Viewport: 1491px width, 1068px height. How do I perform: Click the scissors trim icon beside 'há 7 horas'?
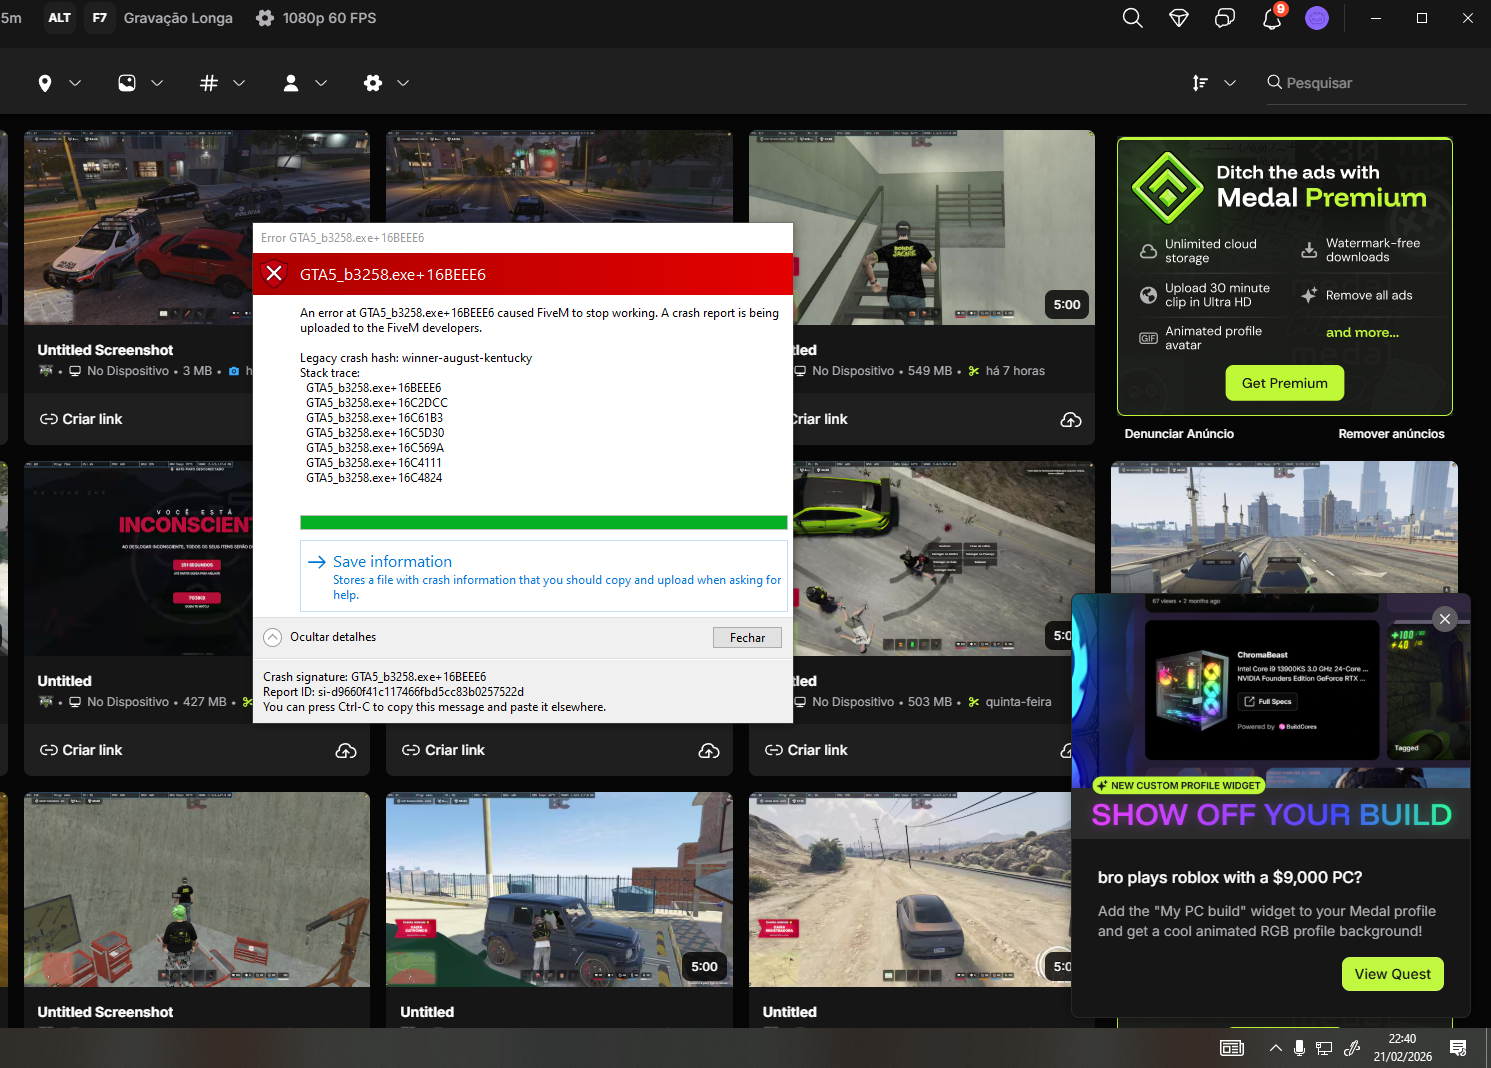tap(973, 371)
